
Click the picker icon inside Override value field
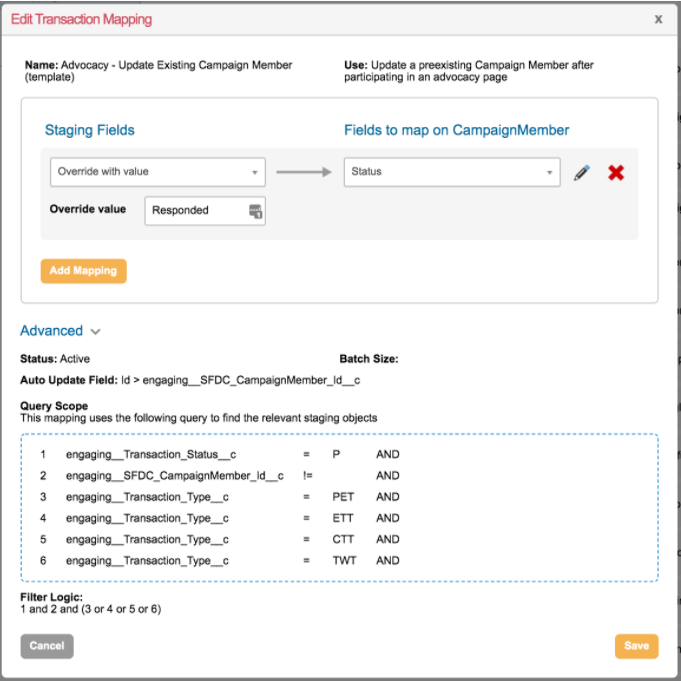click(x=255, y=211)
